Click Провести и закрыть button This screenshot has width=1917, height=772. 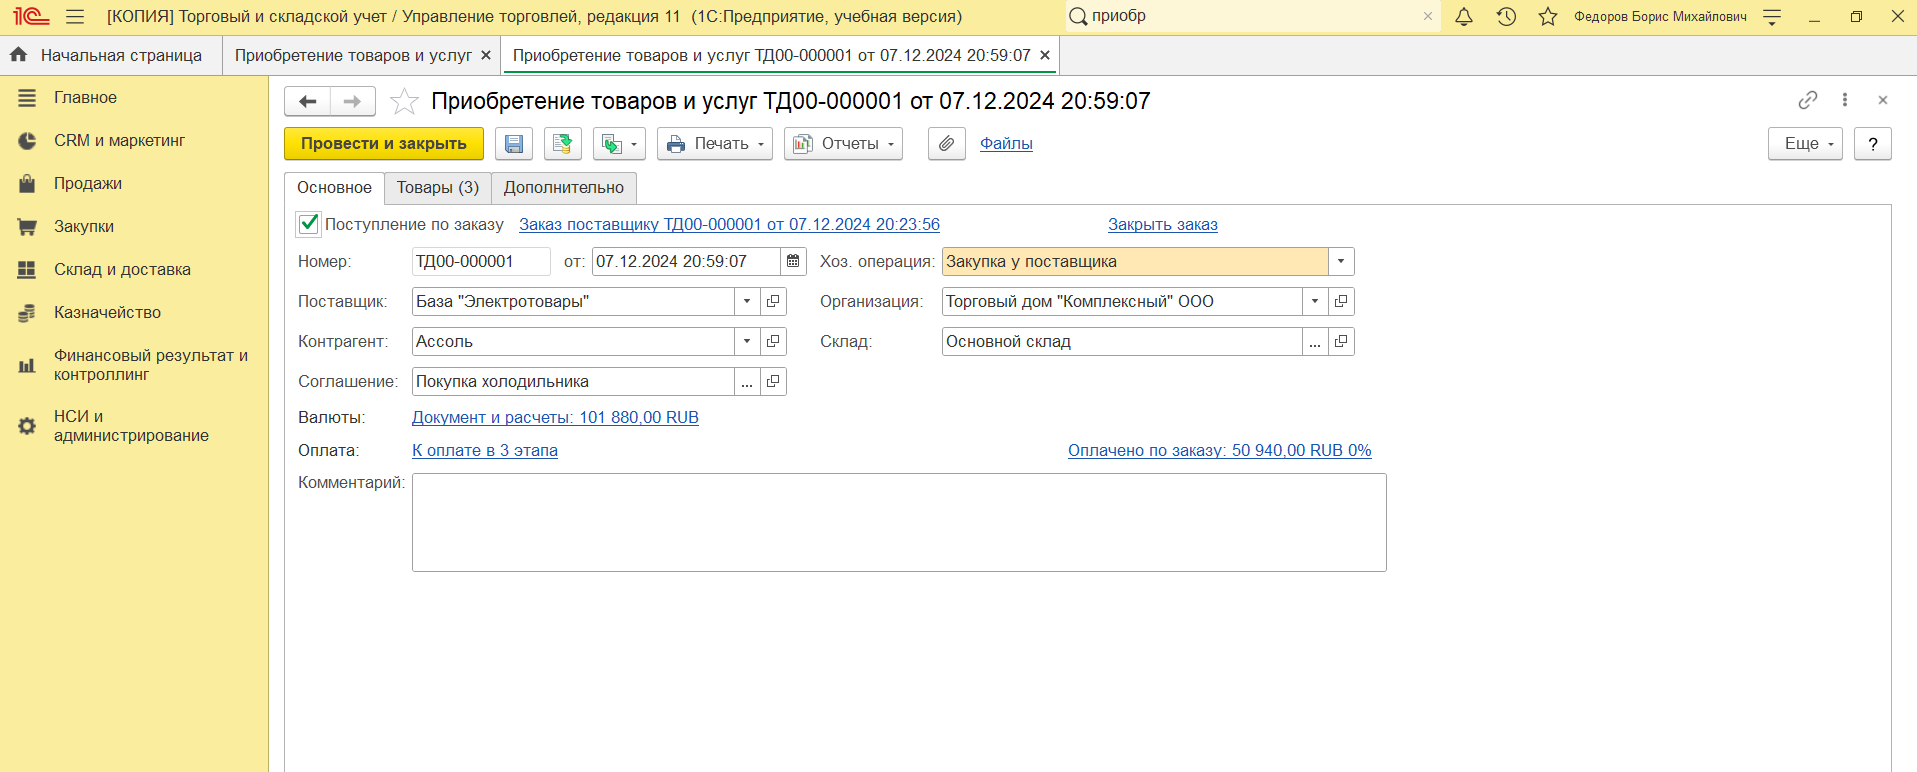tap(384, 144)
